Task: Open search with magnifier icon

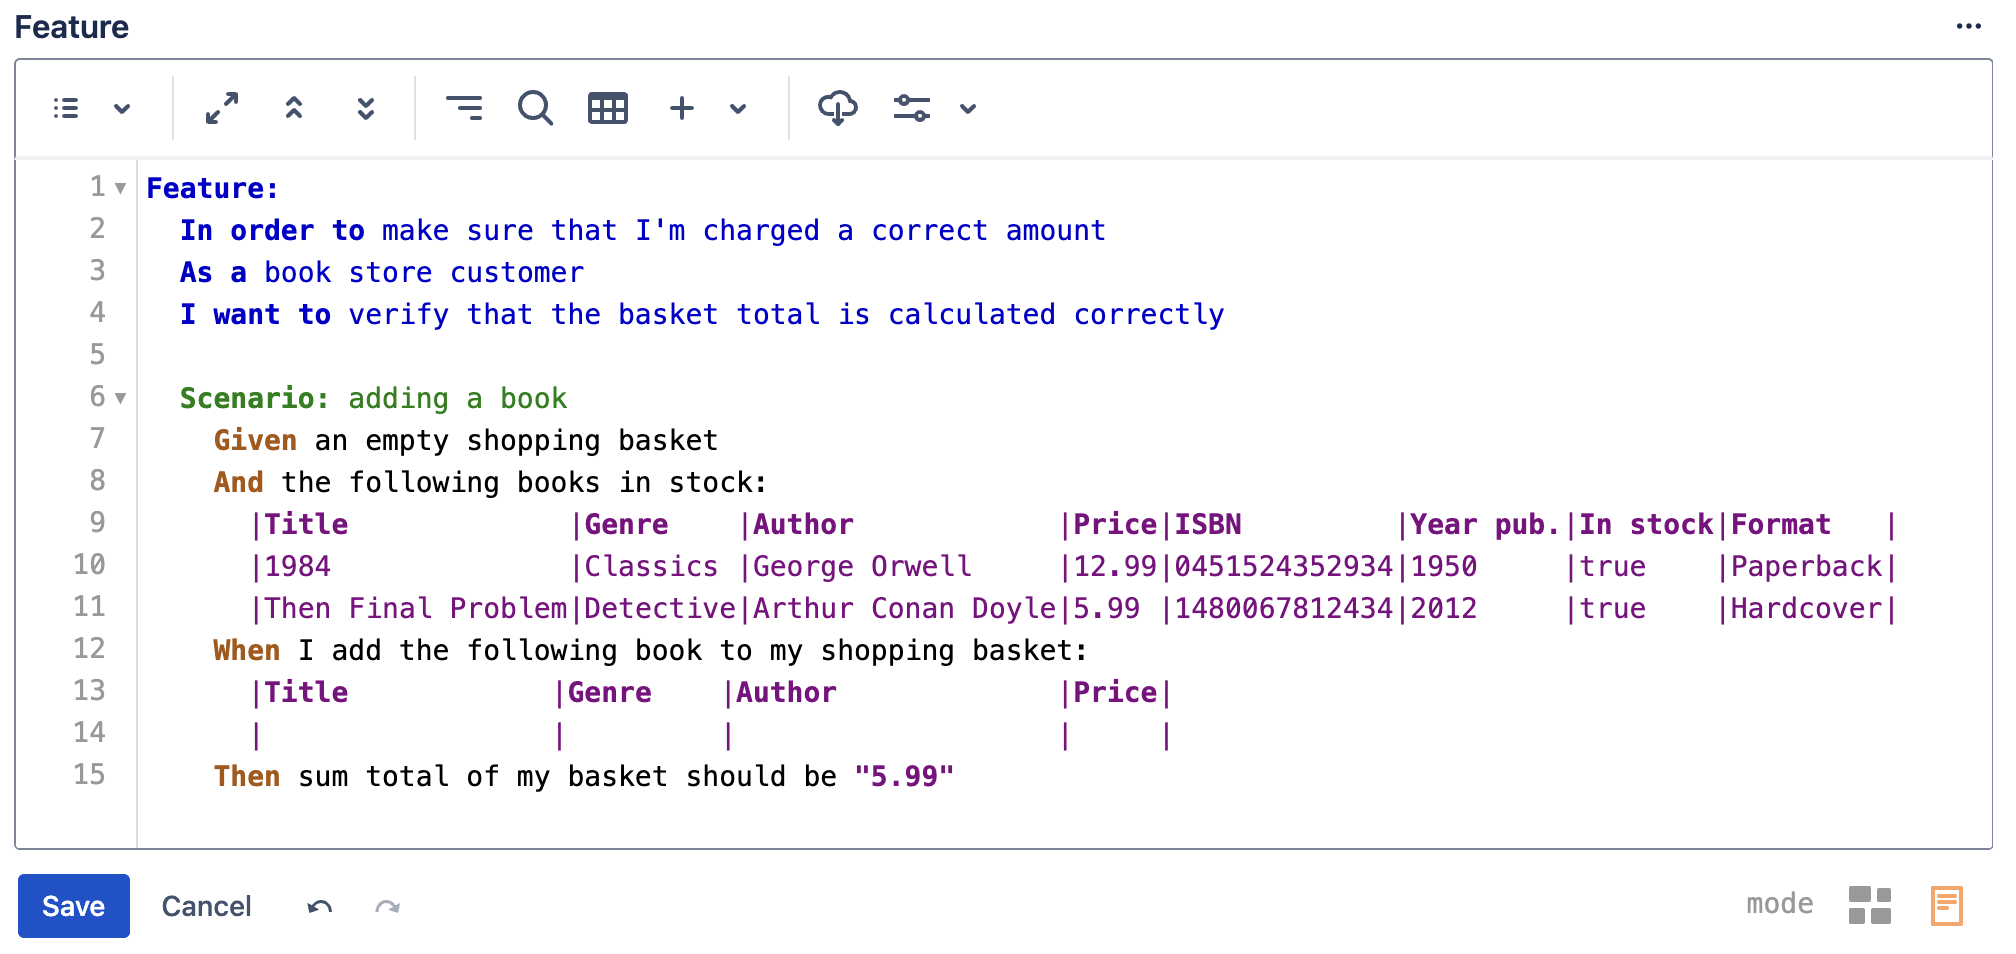Action: pyautogui.click(x=536, y=108)
